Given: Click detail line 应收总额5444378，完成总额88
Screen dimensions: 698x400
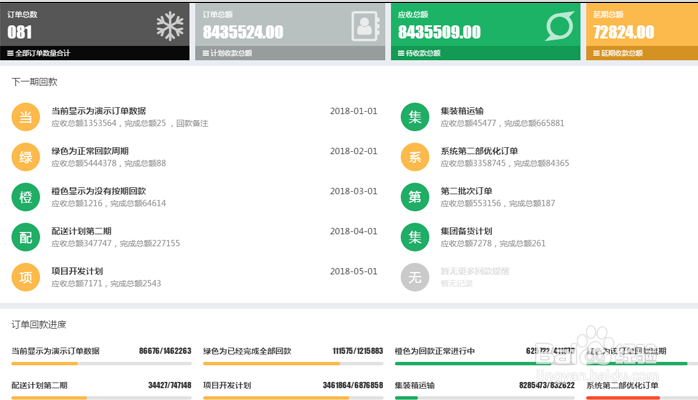Looking at the screenshot, I should [109, 163].
